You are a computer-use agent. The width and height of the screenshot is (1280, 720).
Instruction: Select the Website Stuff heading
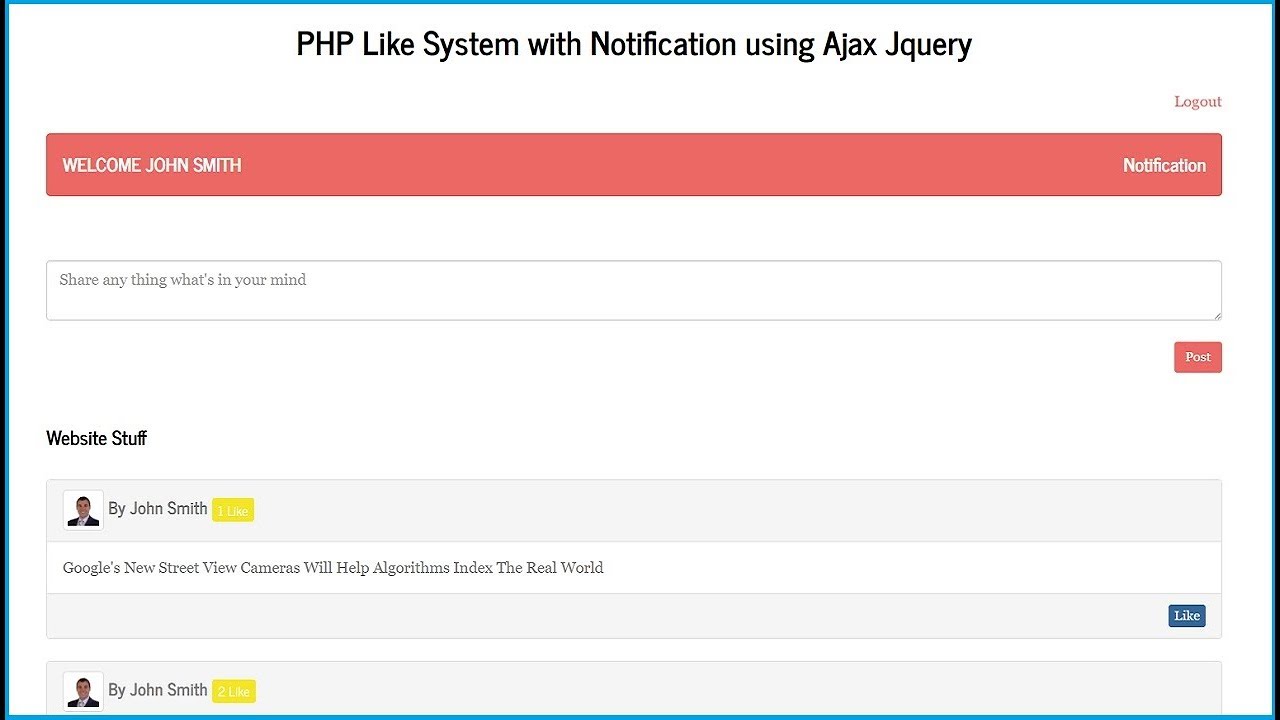pos(96,438)
